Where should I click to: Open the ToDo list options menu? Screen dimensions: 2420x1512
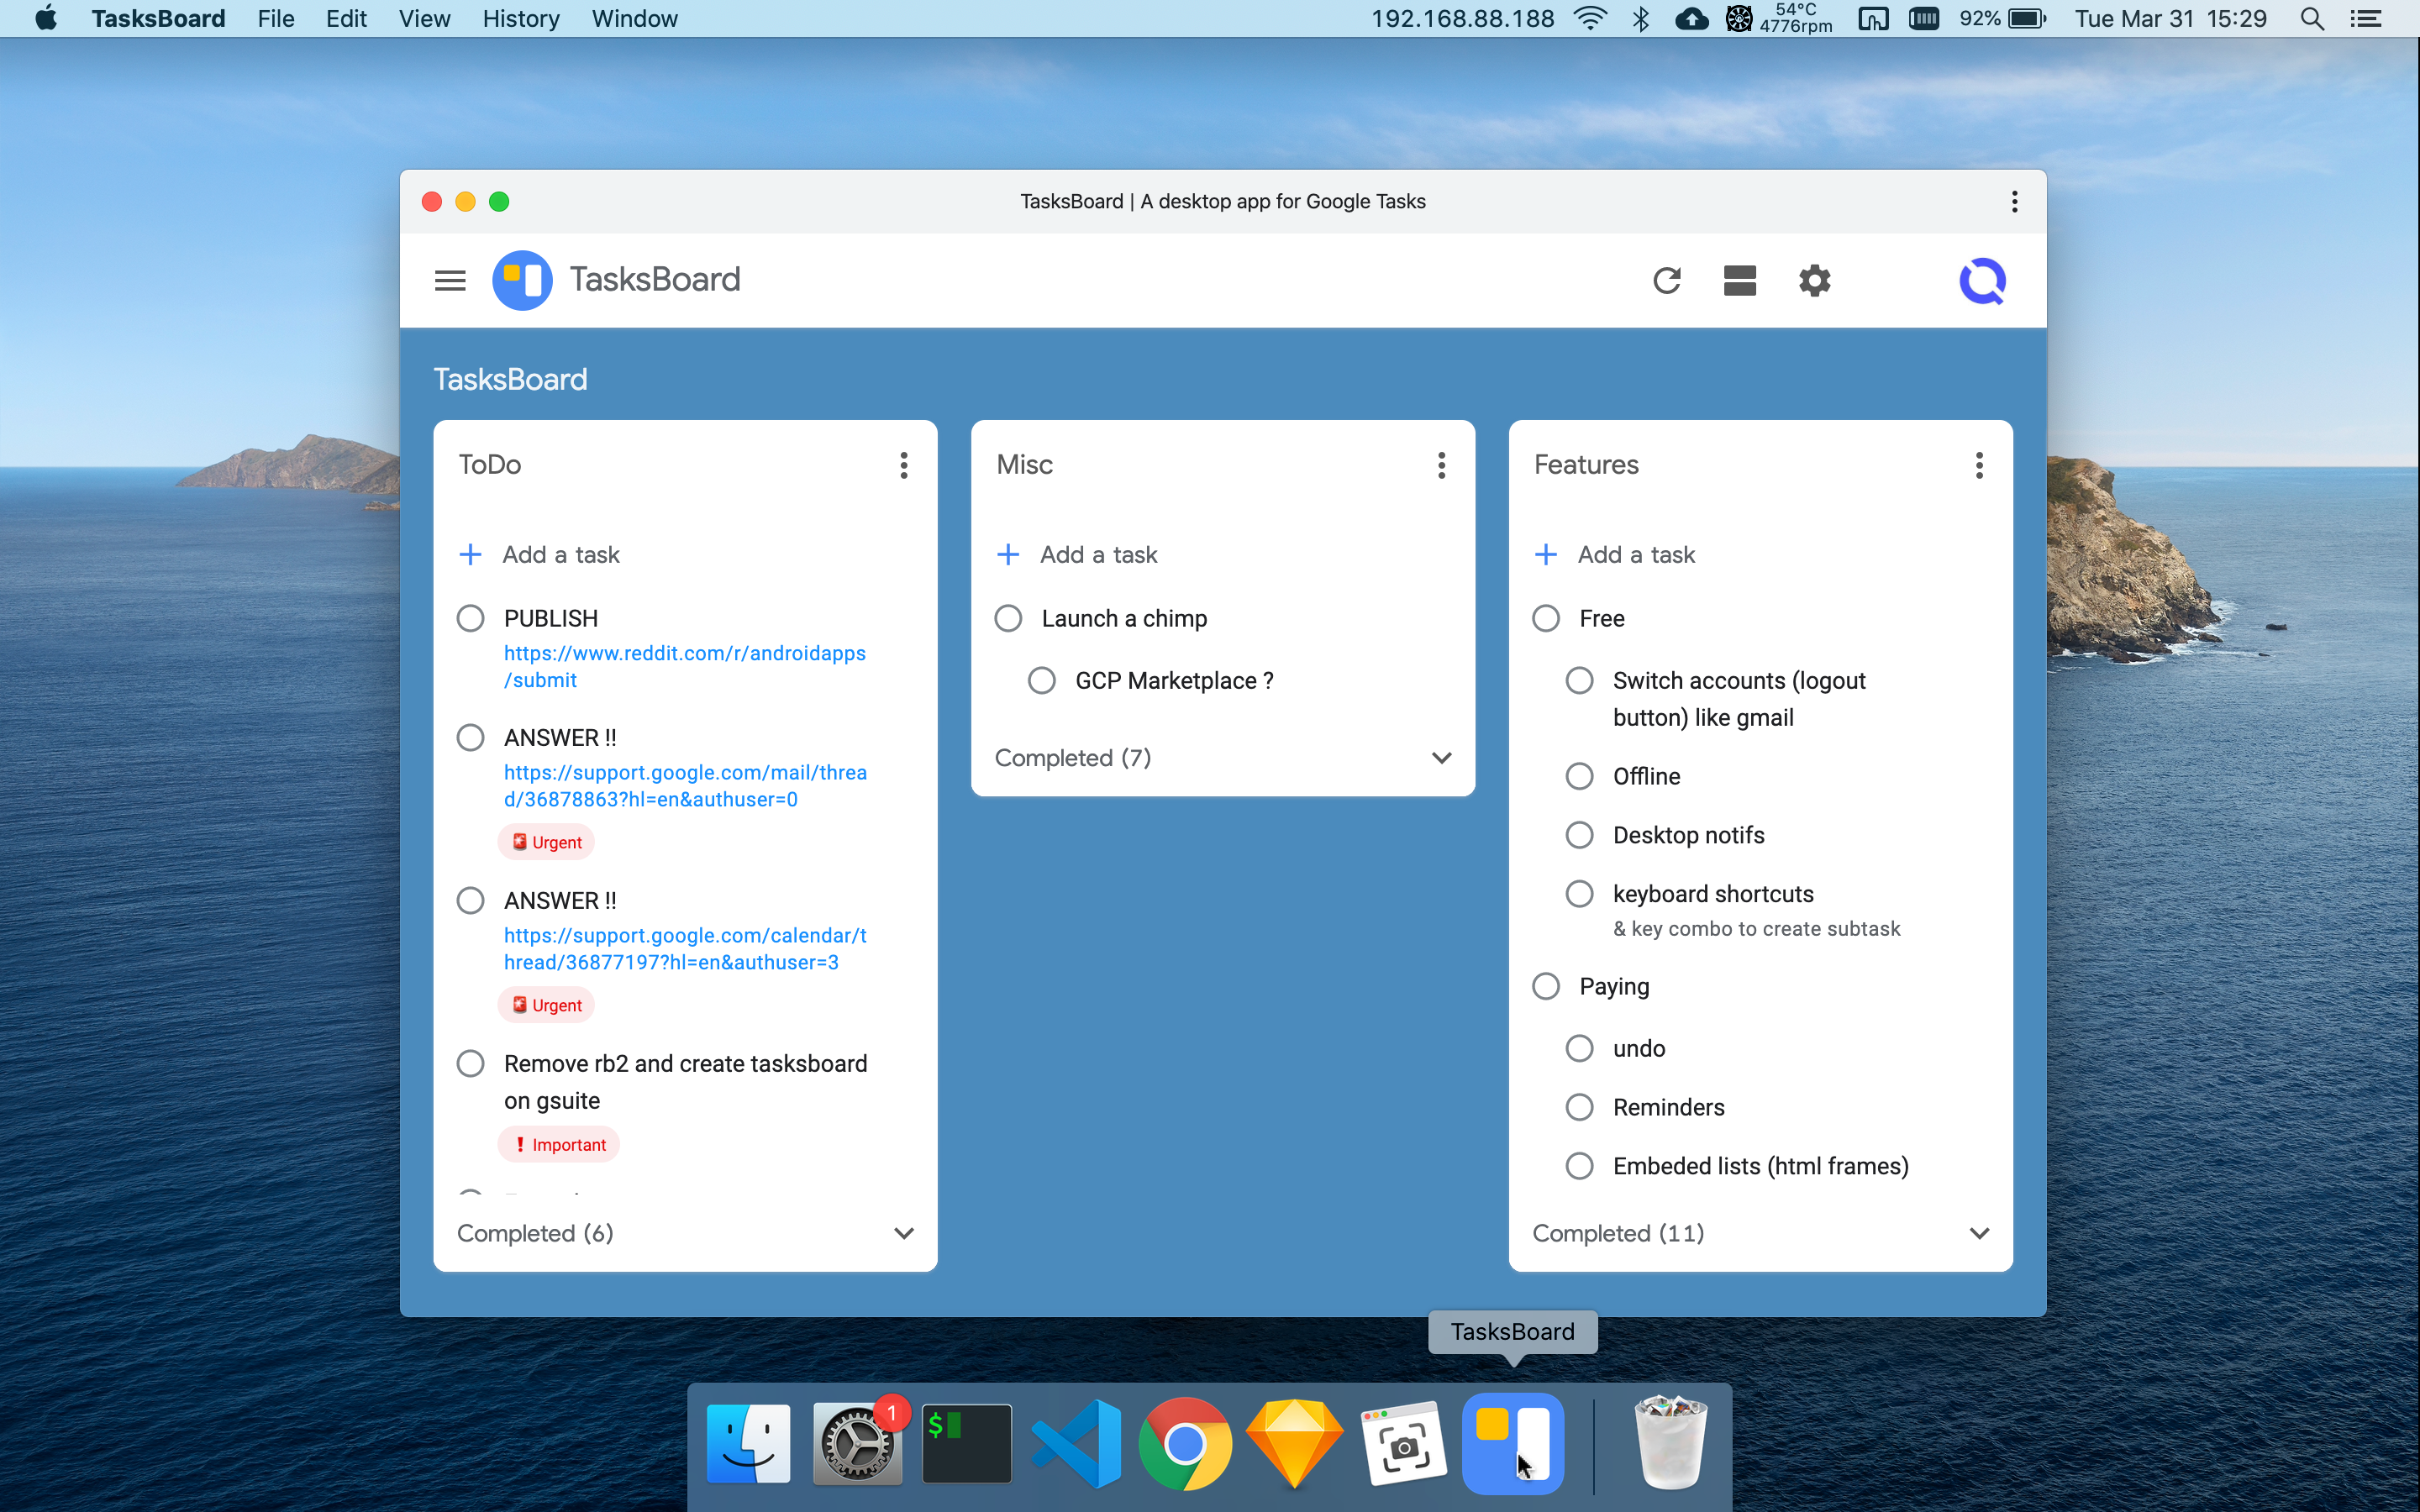click(x=903, y=465)
